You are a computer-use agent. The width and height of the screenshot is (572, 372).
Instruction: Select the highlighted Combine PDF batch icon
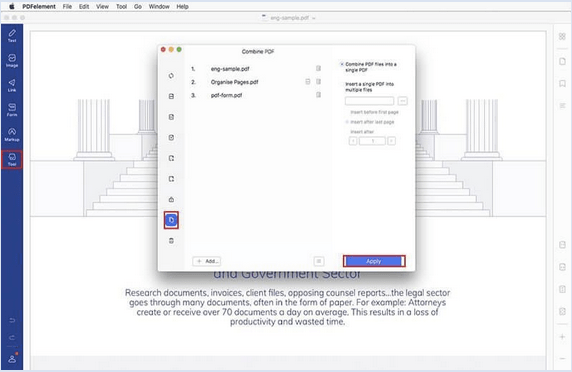point(171,220)
